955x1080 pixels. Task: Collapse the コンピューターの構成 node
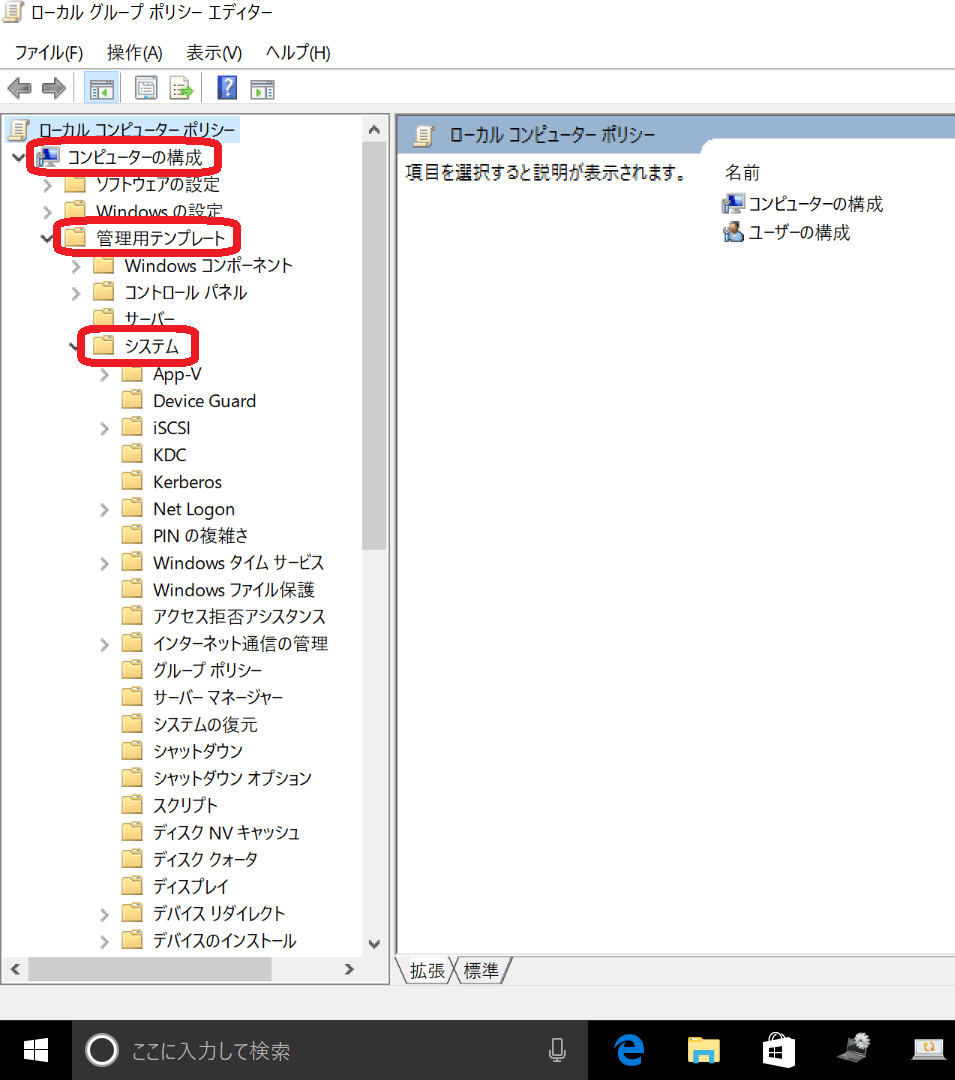coord(19,158)
